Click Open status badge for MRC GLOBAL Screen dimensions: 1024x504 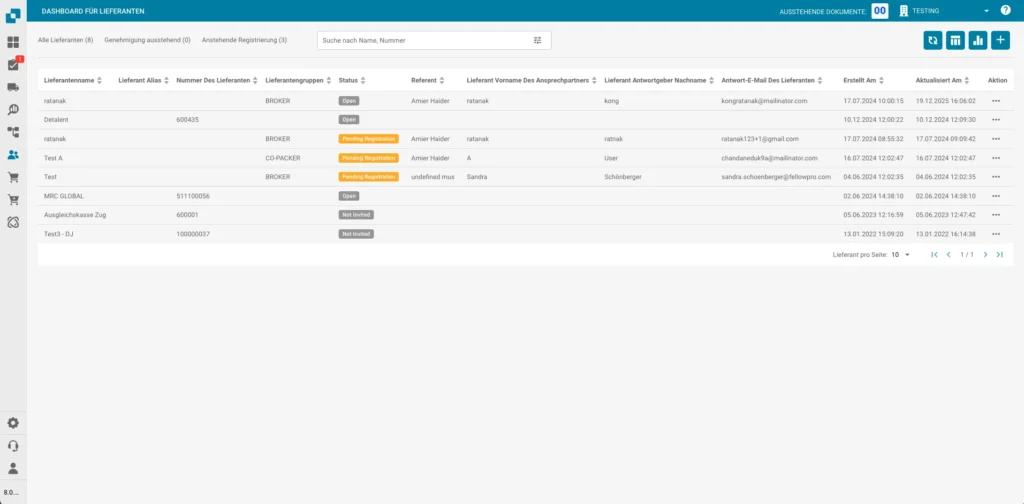click(x=349, y=196)
